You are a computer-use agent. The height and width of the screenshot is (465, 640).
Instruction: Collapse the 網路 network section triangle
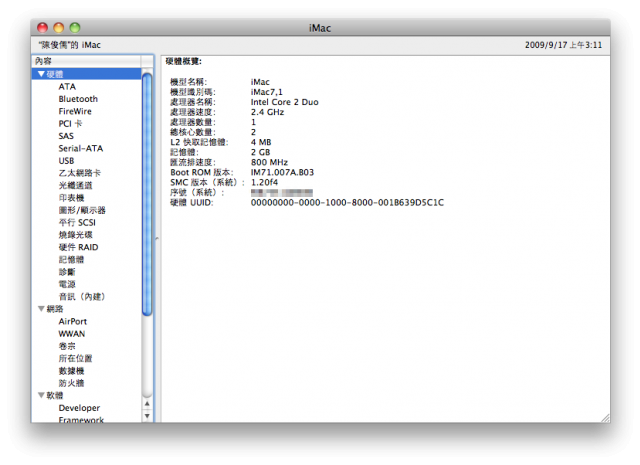coord(41,309)
